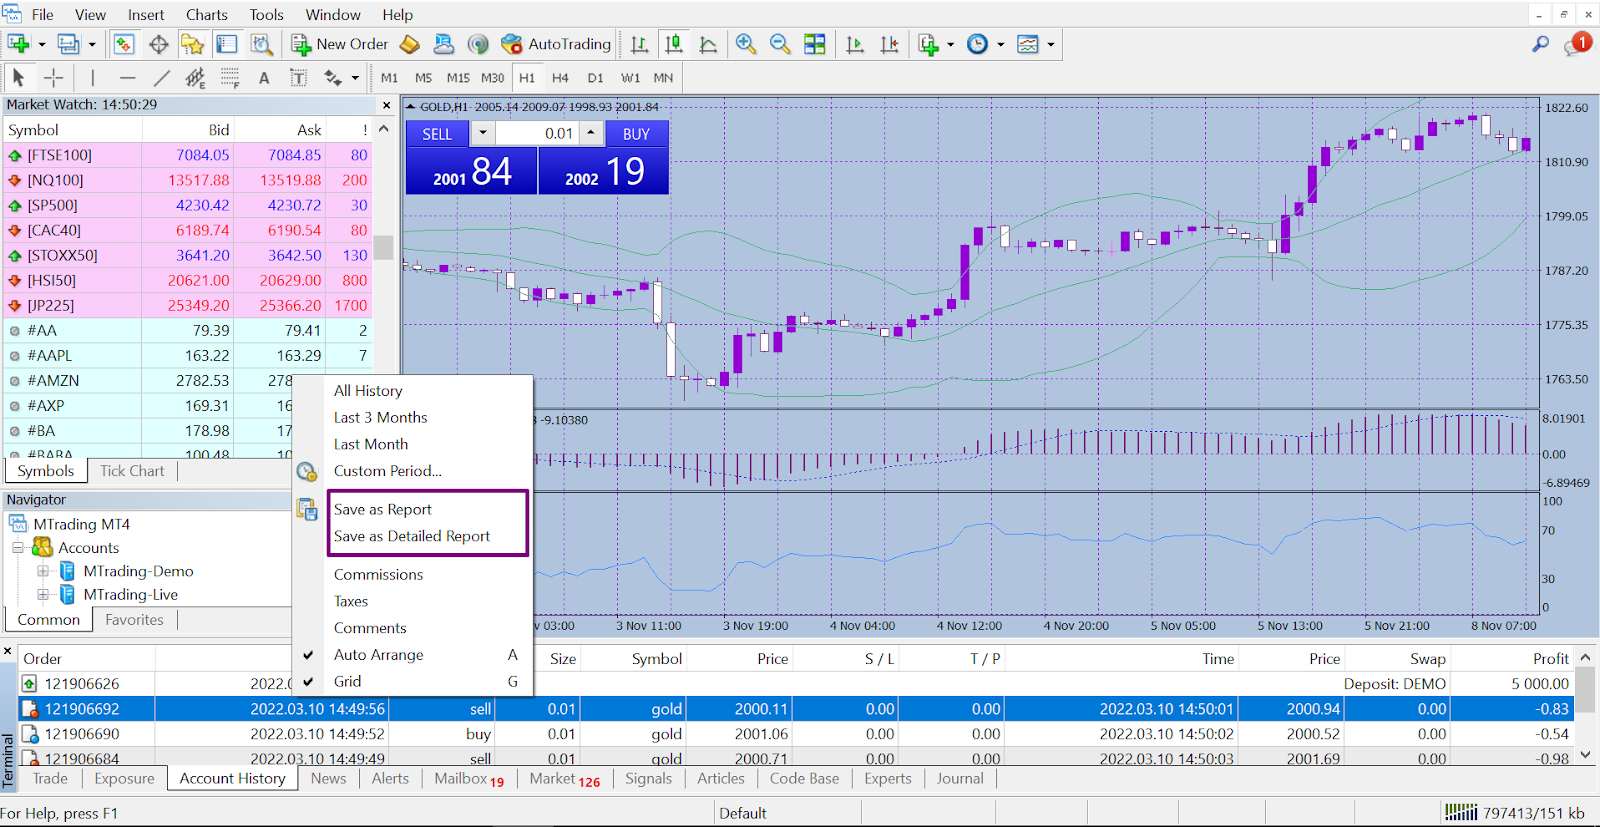Image resolution: width=1600 pixels, height=827 pixels.
Task: Expand the indicators dropdown arrow
Action: [950, 44]
